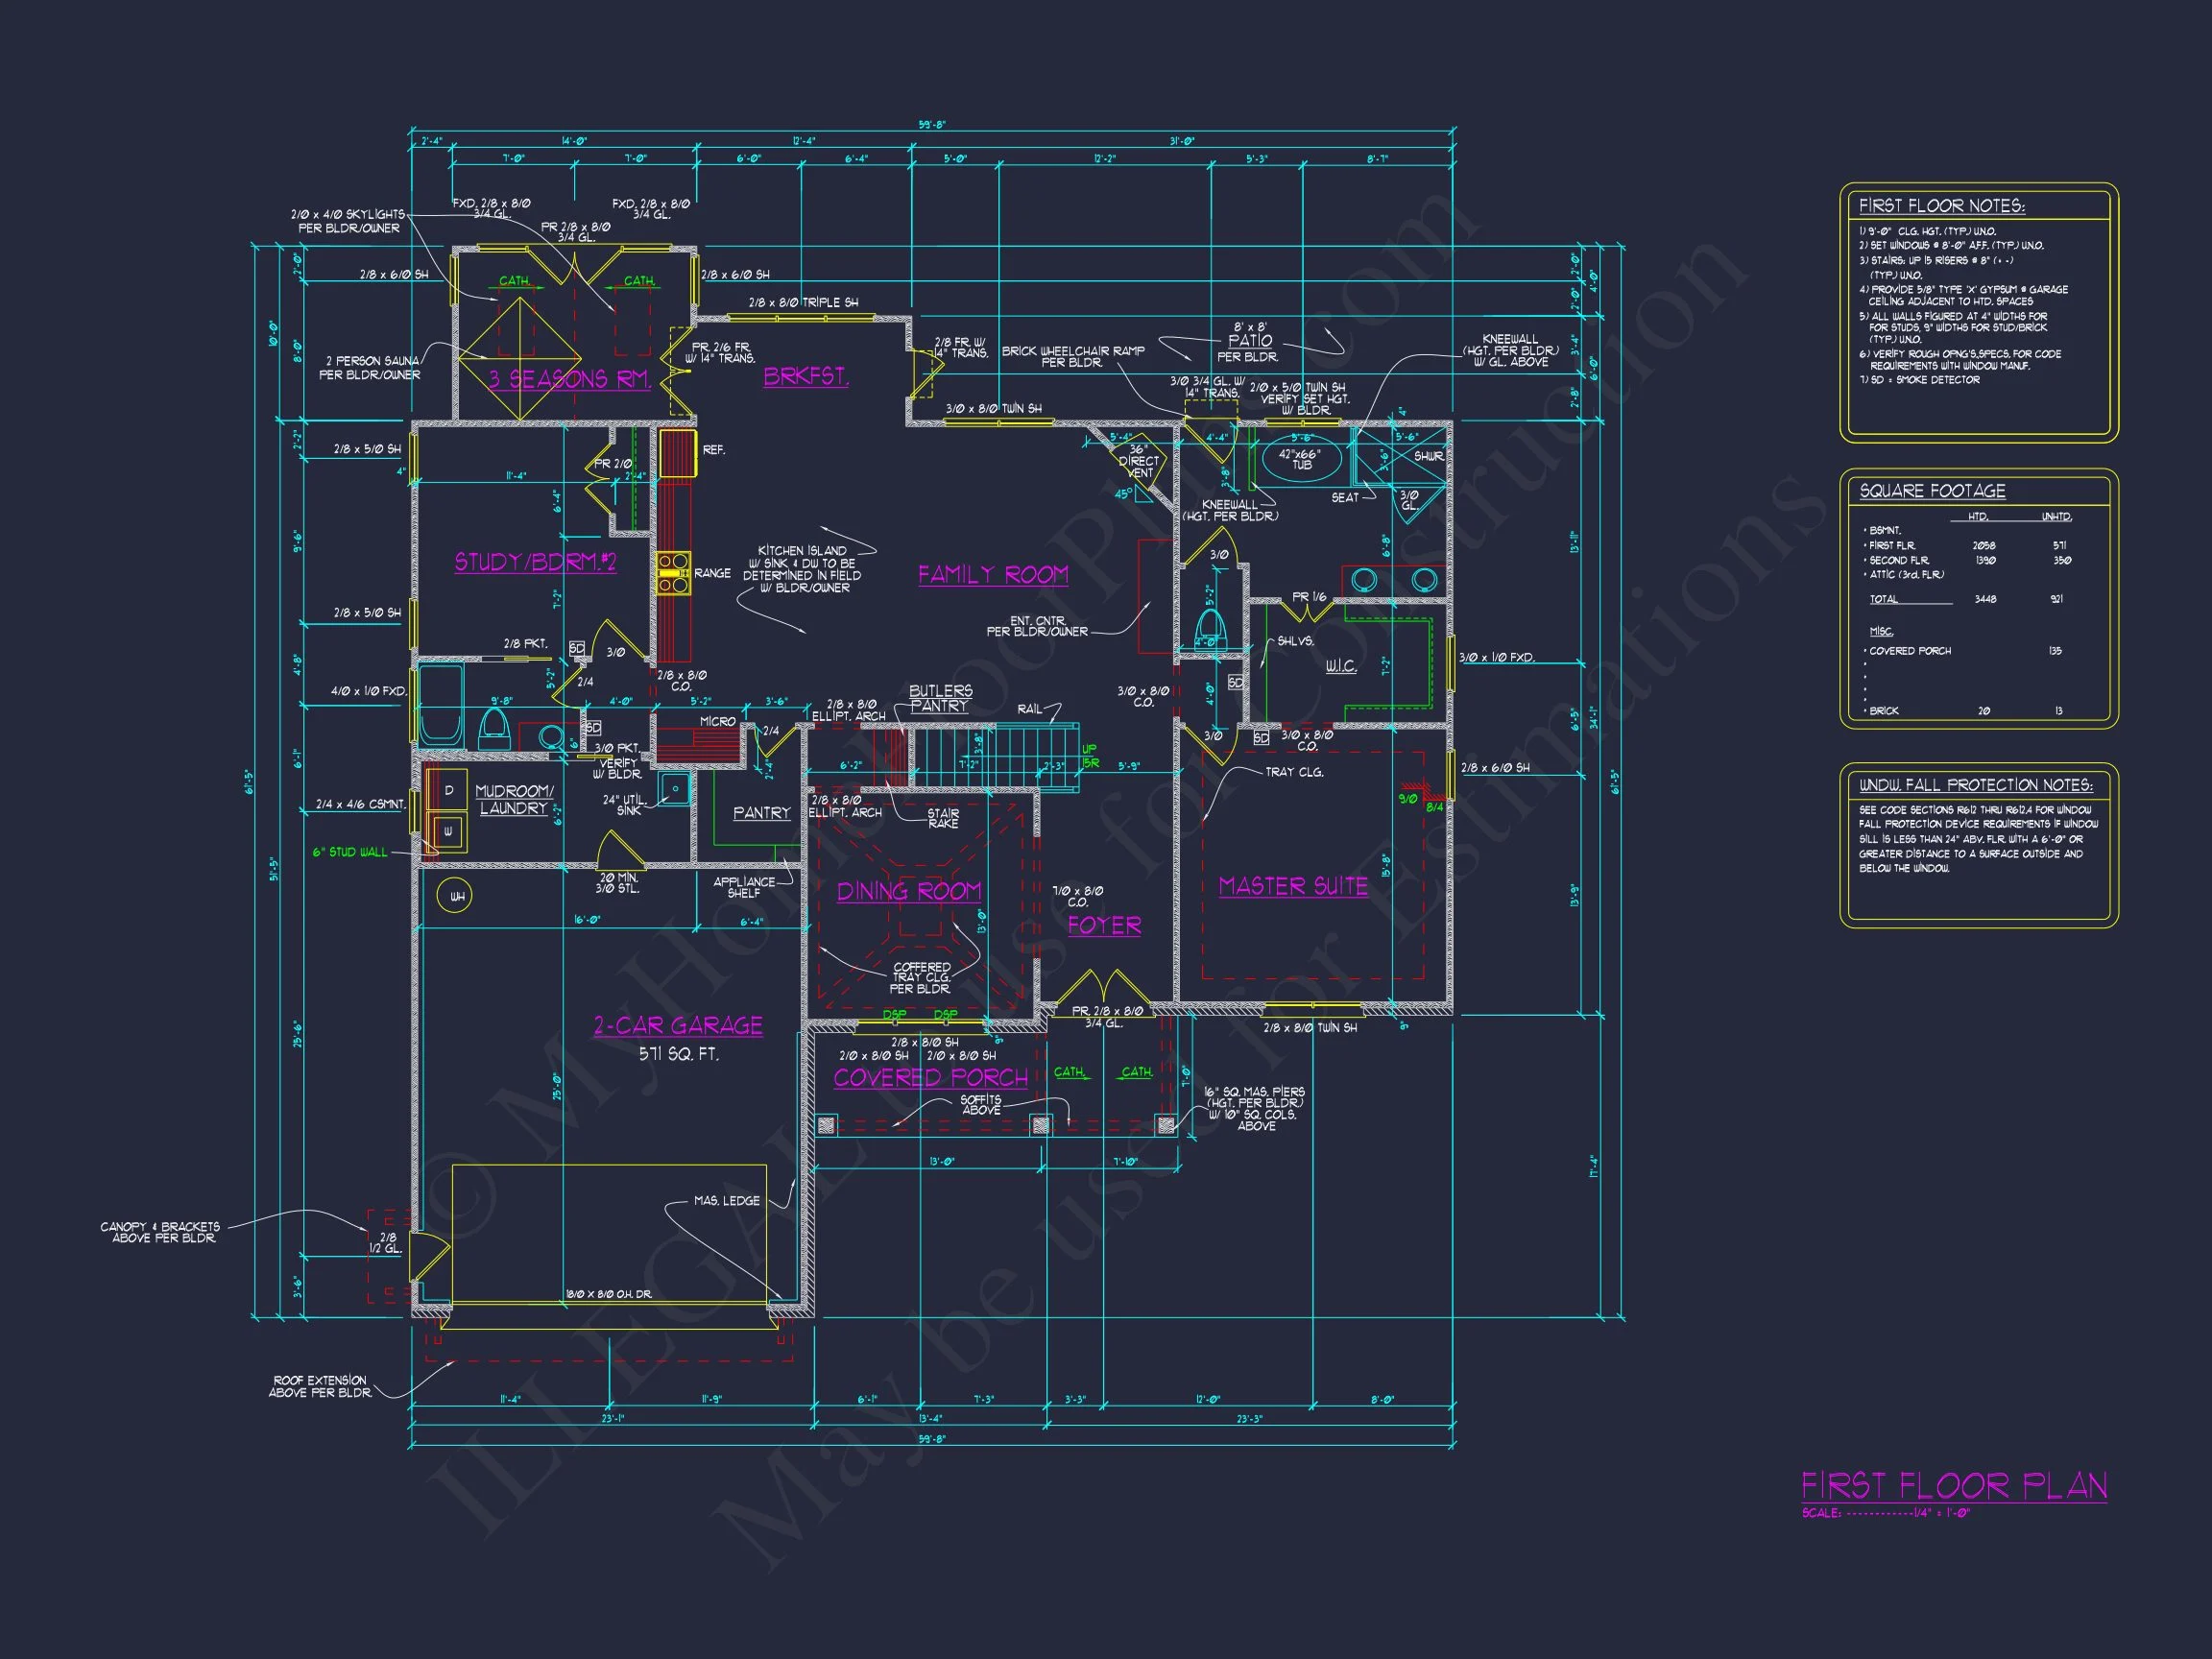
Task: Select the STUDY/BDRM.#2 label
Action: point(535,562)
